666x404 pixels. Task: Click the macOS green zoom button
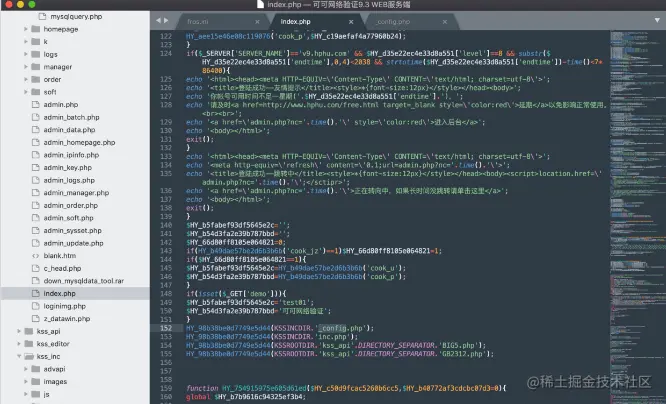click(x=32, y=5)
